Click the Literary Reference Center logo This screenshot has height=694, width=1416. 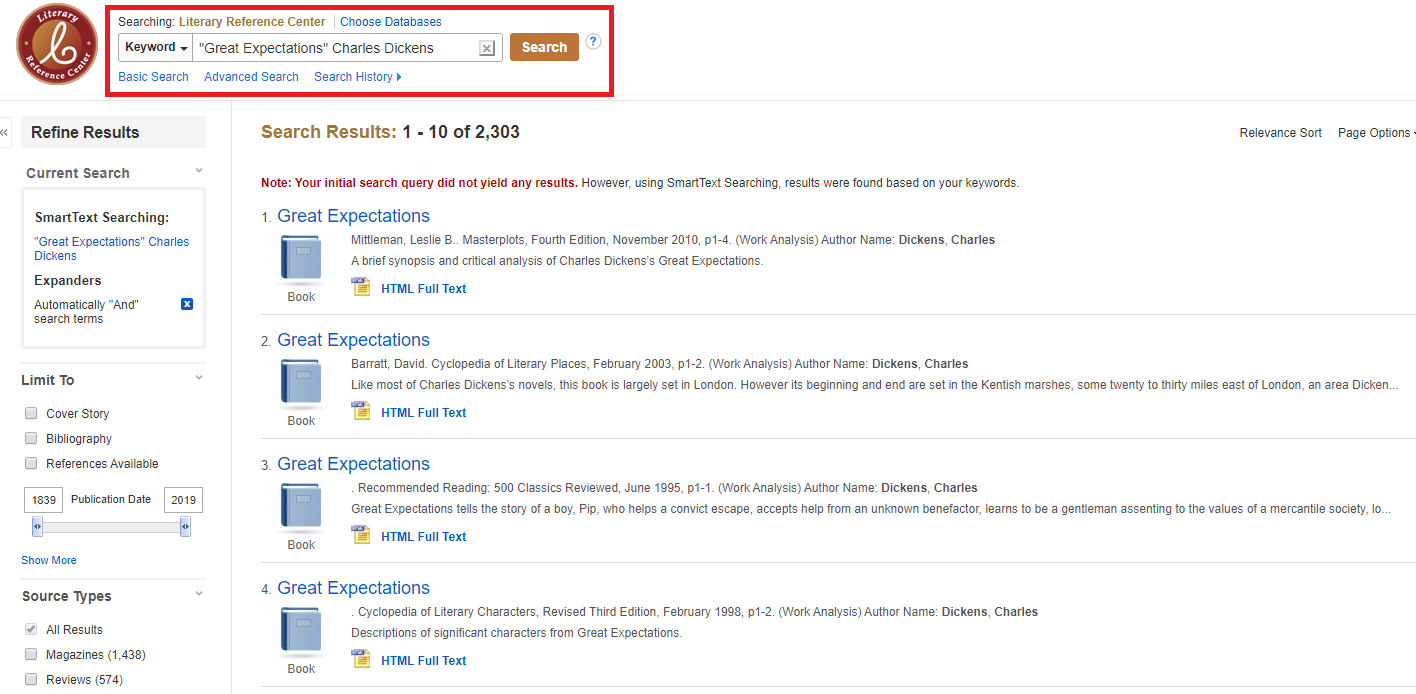coord(57,45)
